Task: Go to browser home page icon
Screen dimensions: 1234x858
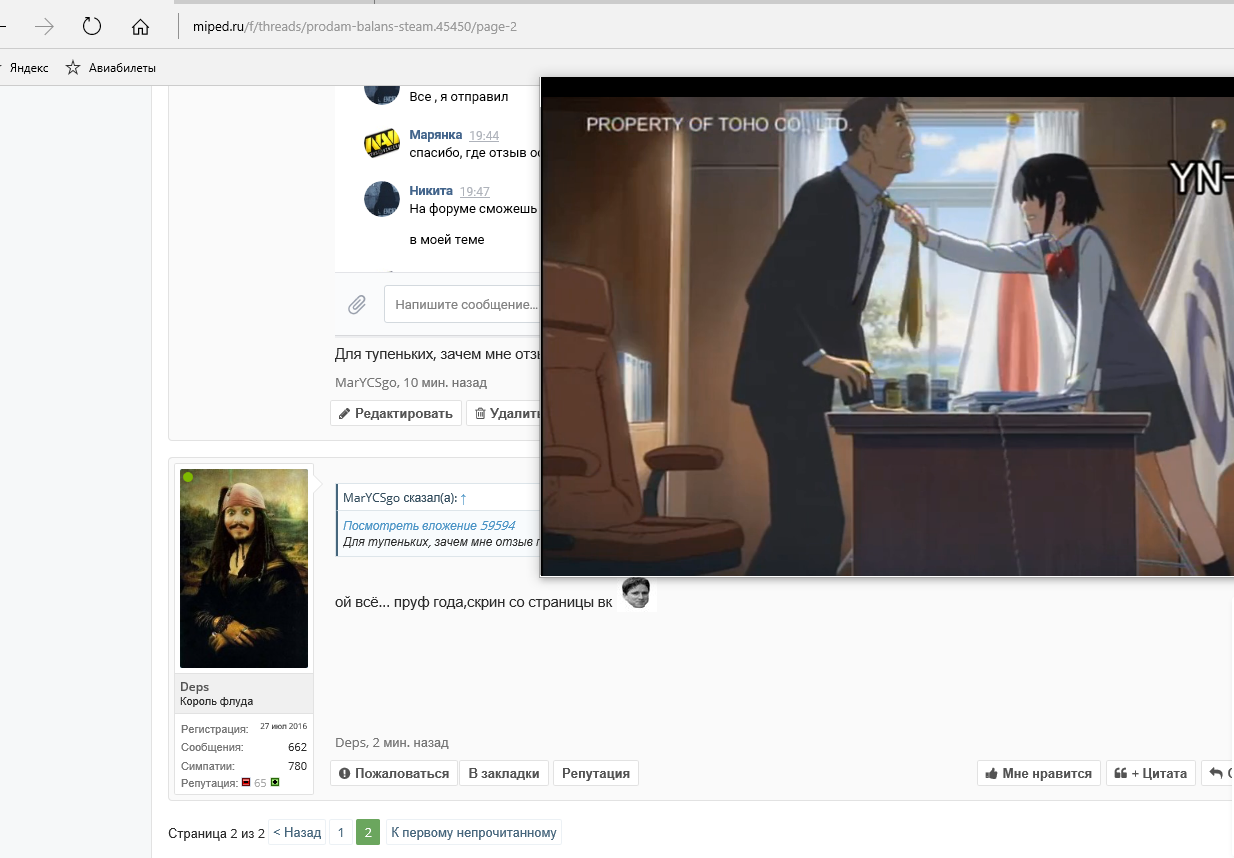Action: 140,27
